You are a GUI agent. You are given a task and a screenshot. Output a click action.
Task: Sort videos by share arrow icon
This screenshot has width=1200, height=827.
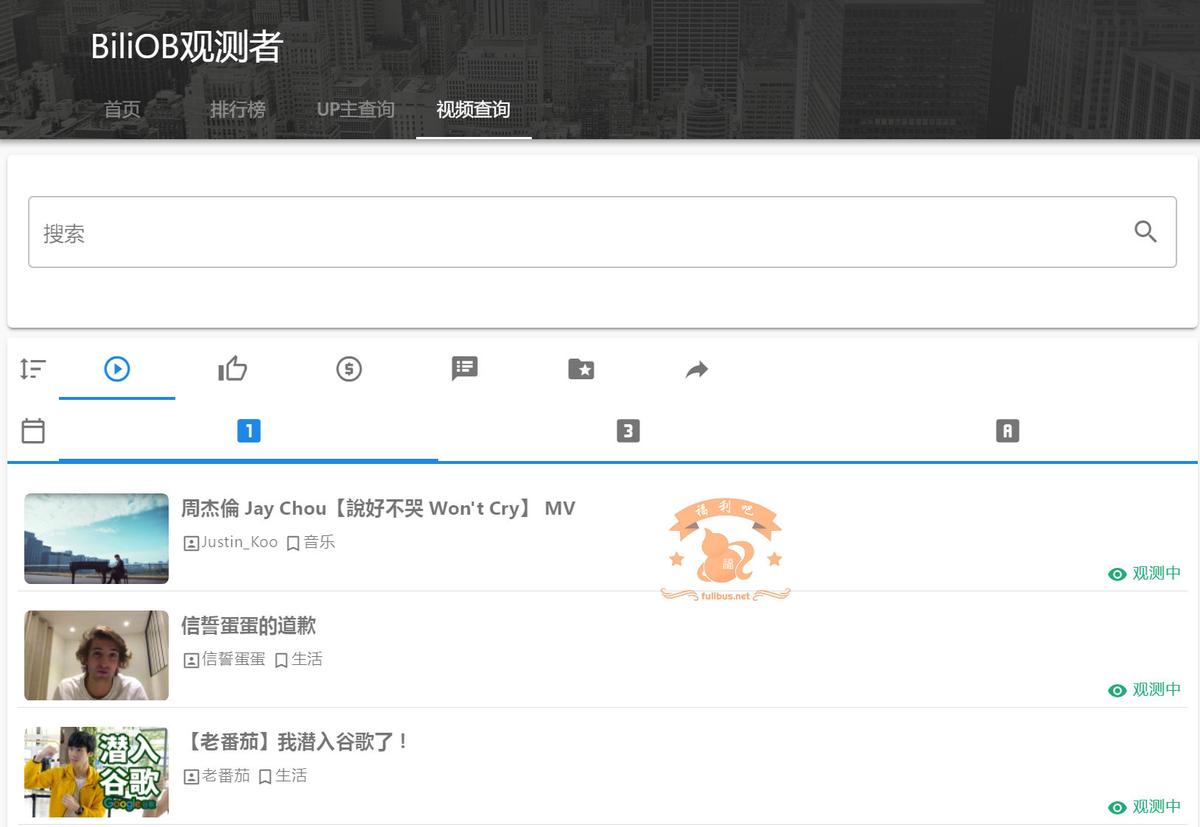coord(697,370)
